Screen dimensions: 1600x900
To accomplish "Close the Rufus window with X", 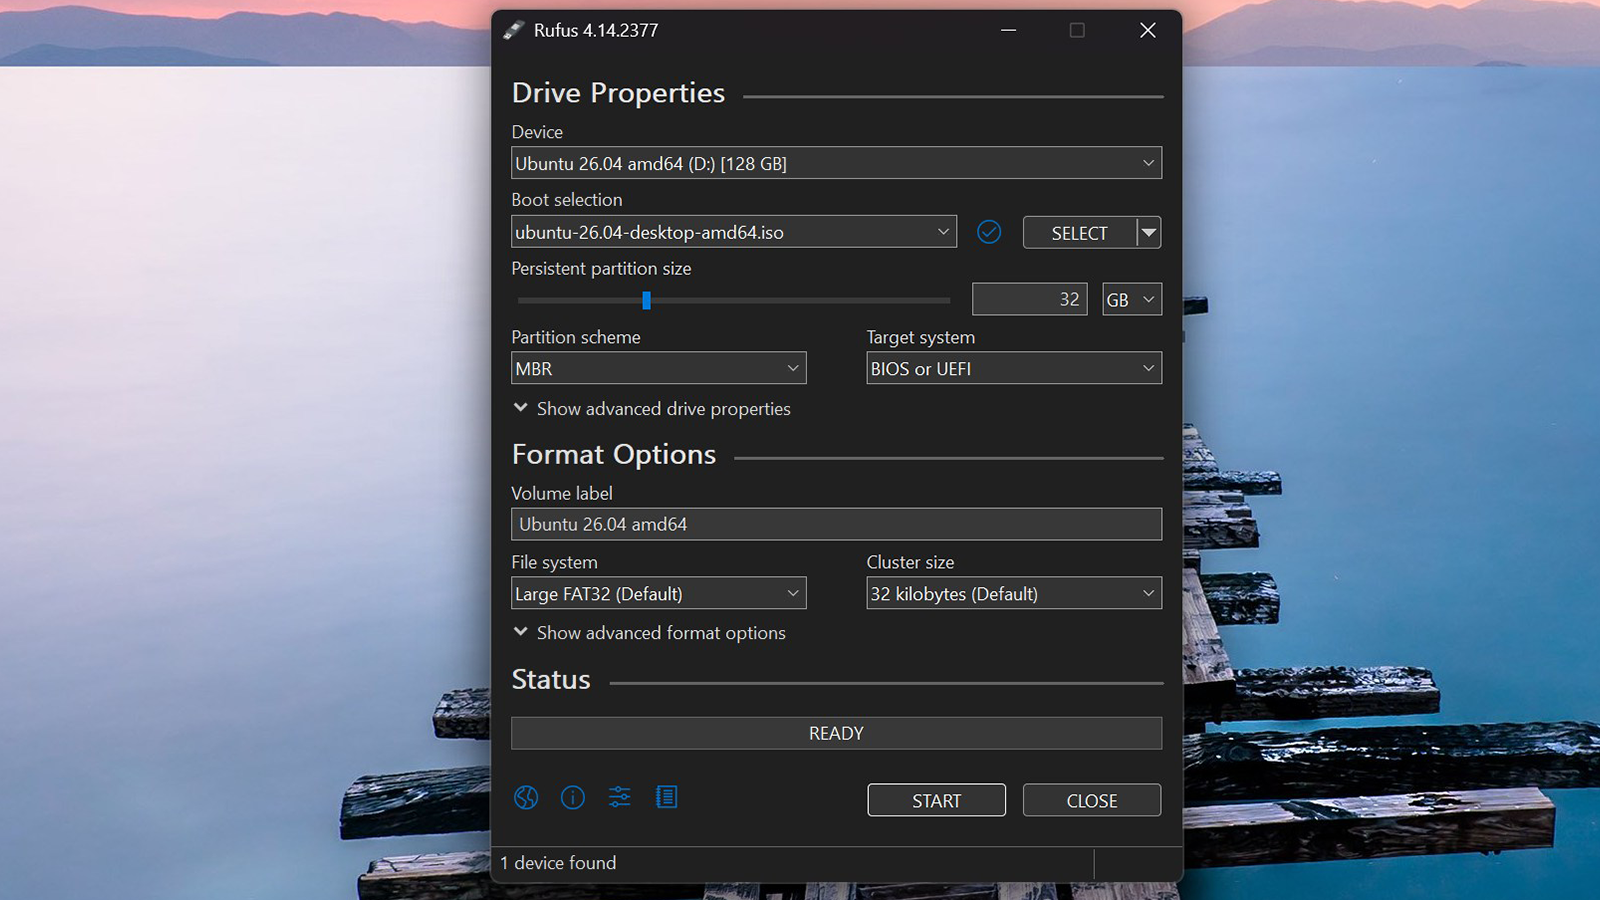I will [x=1148, y=30].
